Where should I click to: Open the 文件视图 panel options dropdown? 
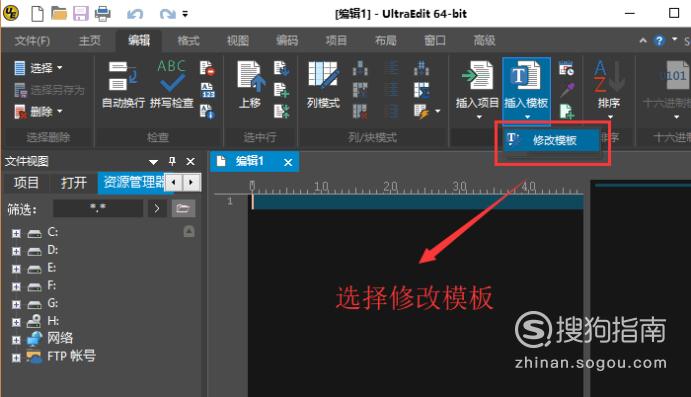click(153, 162)
